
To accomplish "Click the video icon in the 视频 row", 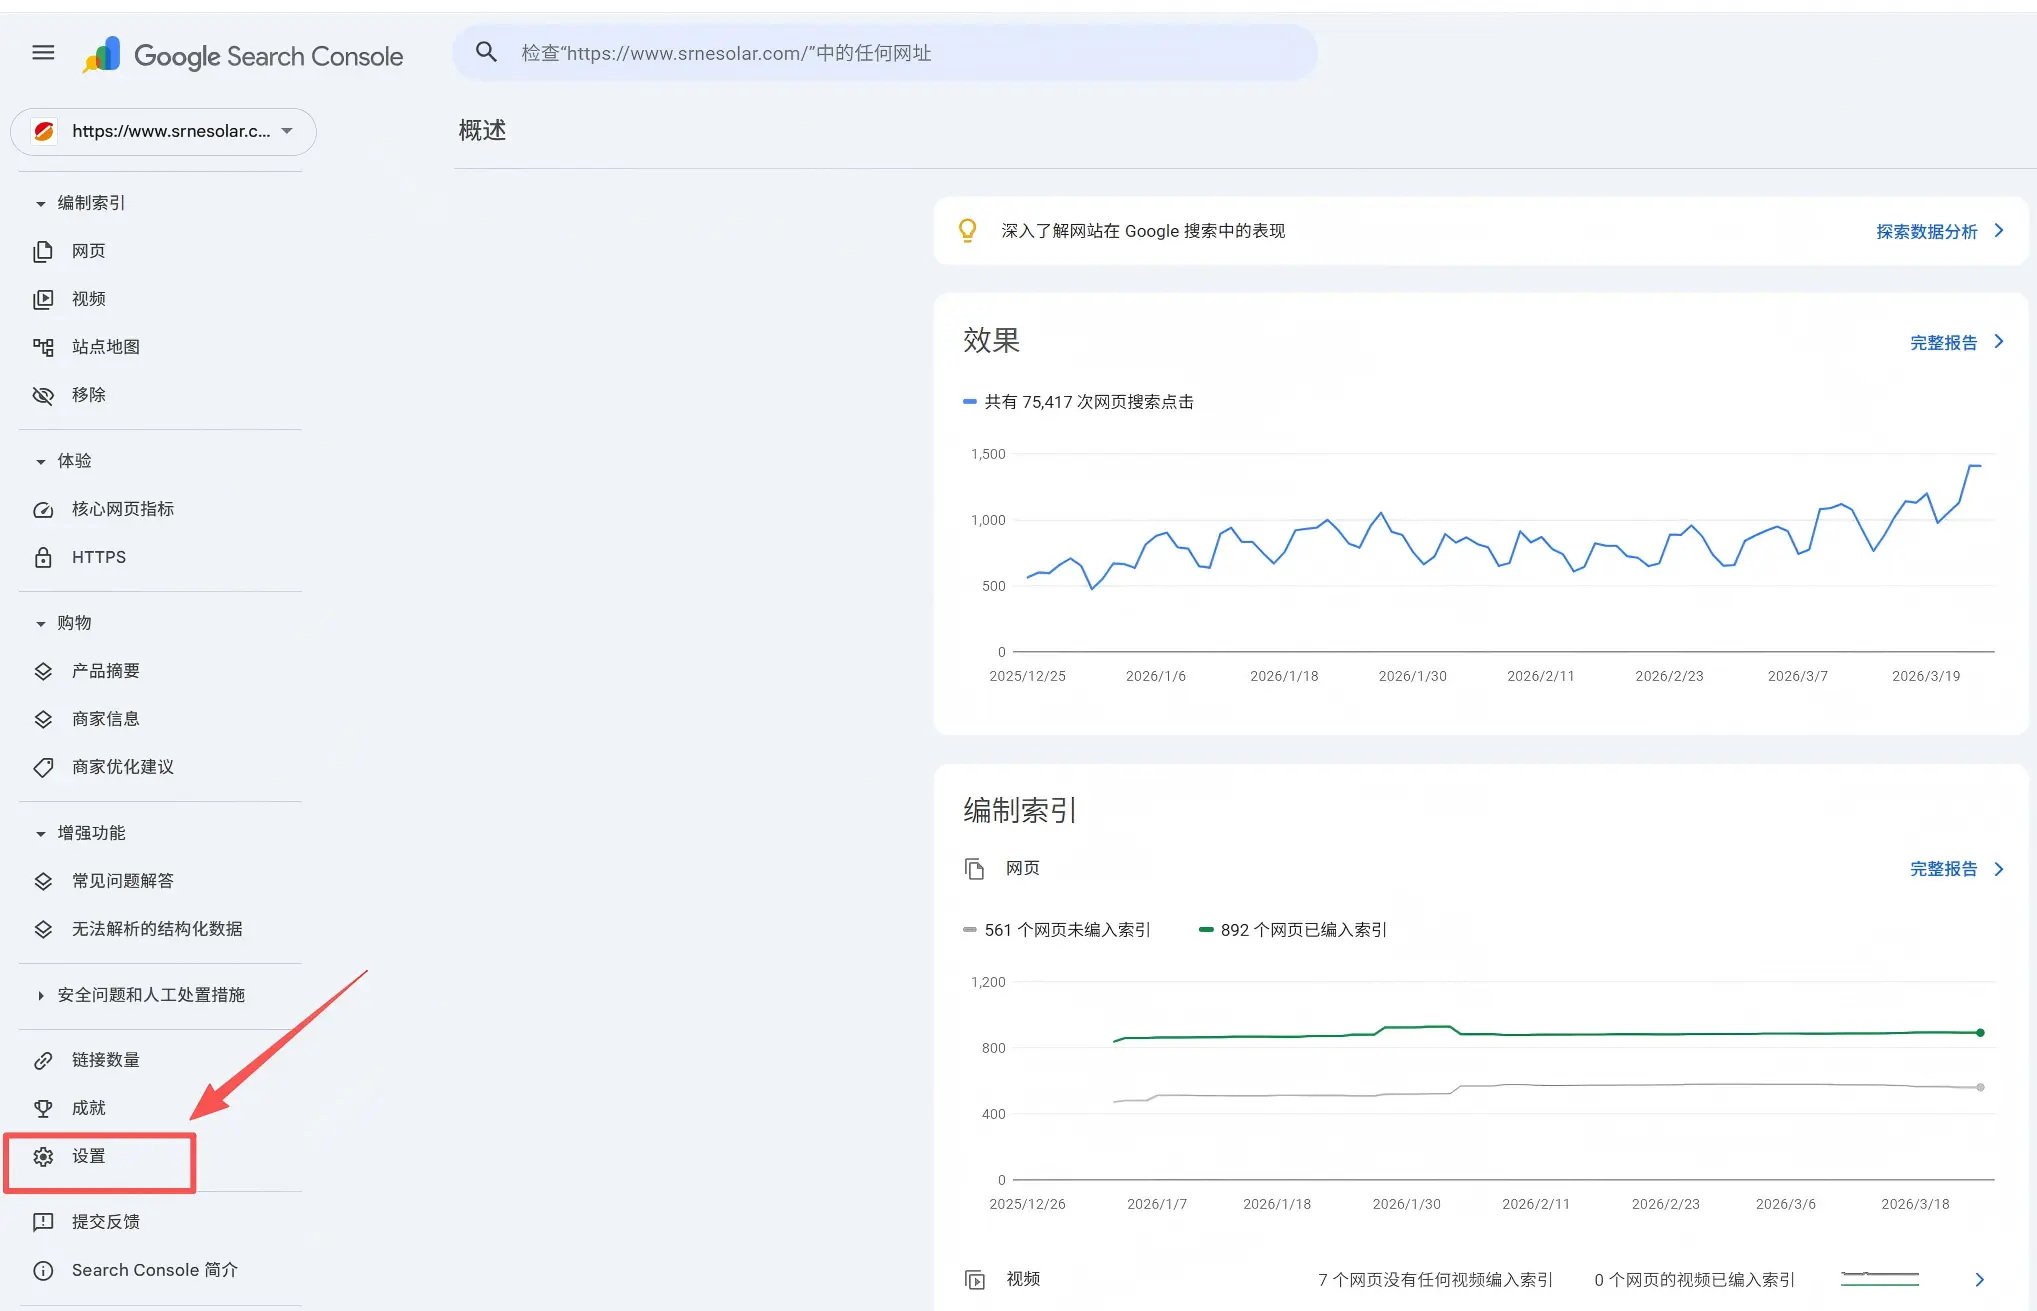I will 974,1280.
